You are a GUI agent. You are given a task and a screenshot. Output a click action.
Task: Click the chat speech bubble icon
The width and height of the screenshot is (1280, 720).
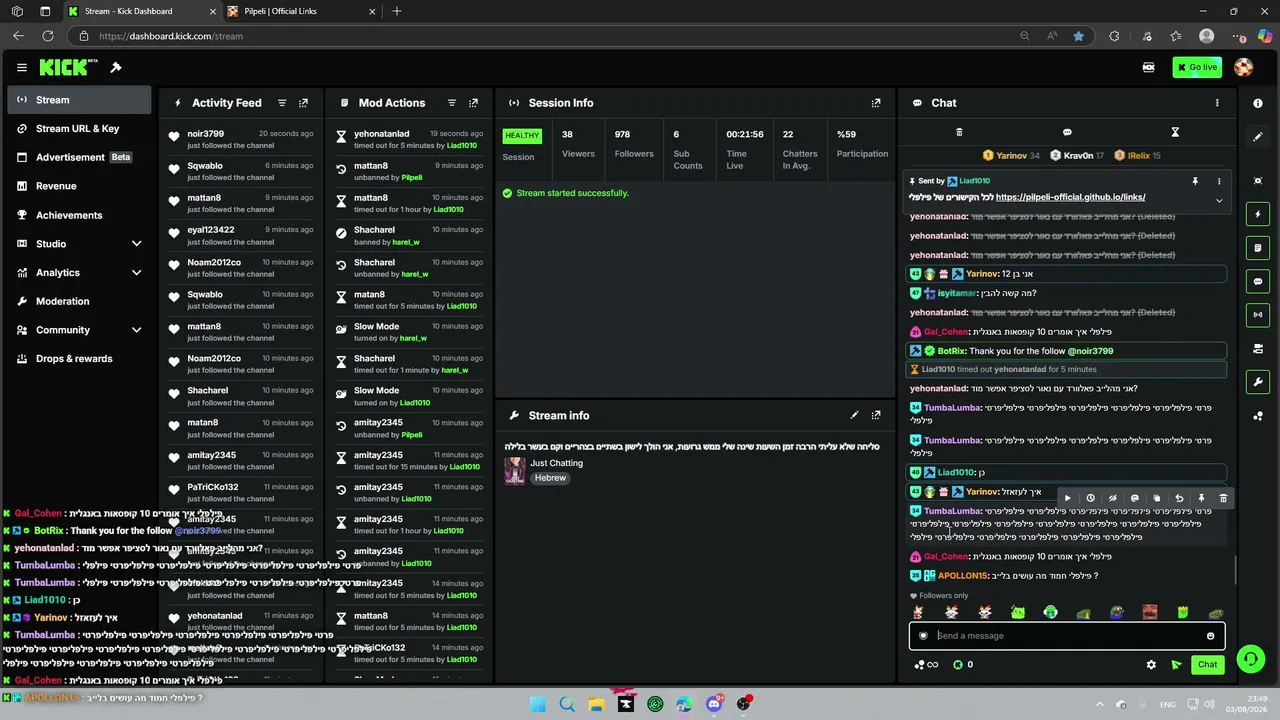[1067, 132]
